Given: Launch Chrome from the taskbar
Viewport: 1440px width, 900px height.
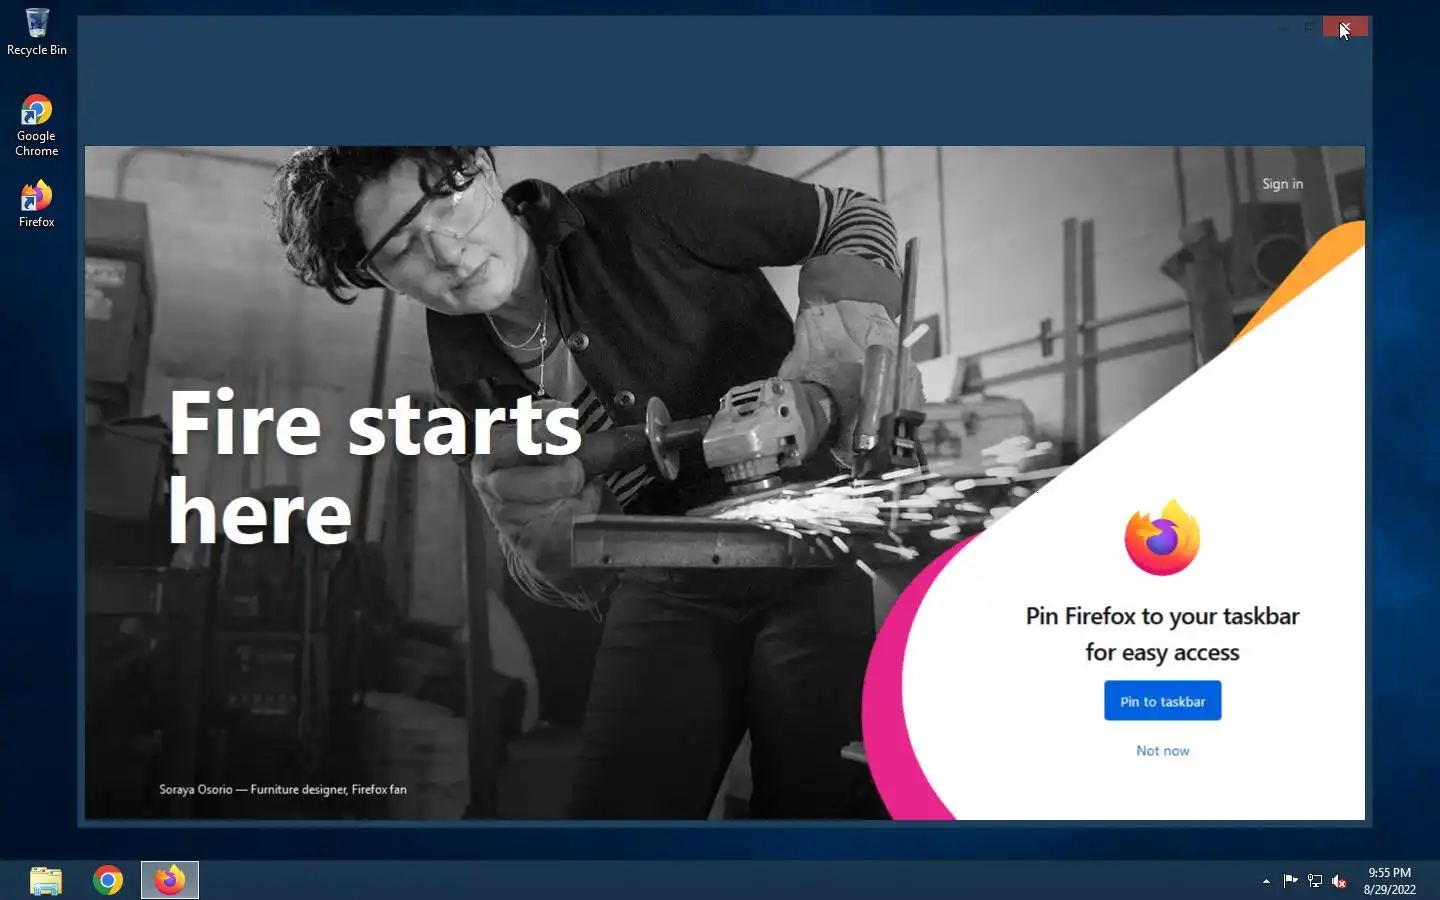Looking at the screenshot, I should pyautogui.click(x=108, y=880).
